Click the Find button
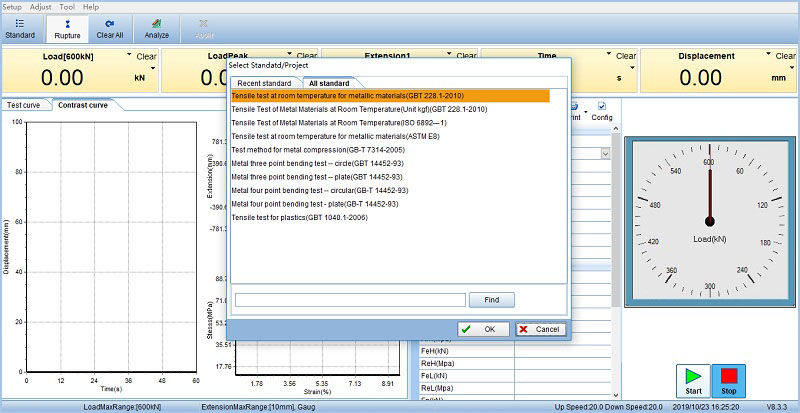Image resolution: width=800 pixels, height=413 pixels. point(491,299)
